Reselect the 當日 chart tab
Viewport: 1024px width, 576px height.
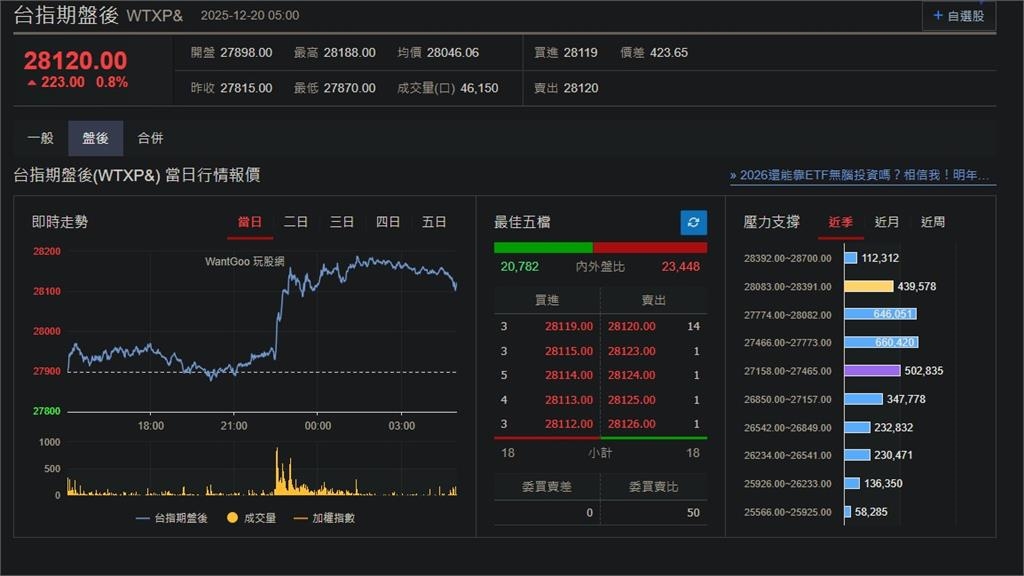tap(249, 222)
